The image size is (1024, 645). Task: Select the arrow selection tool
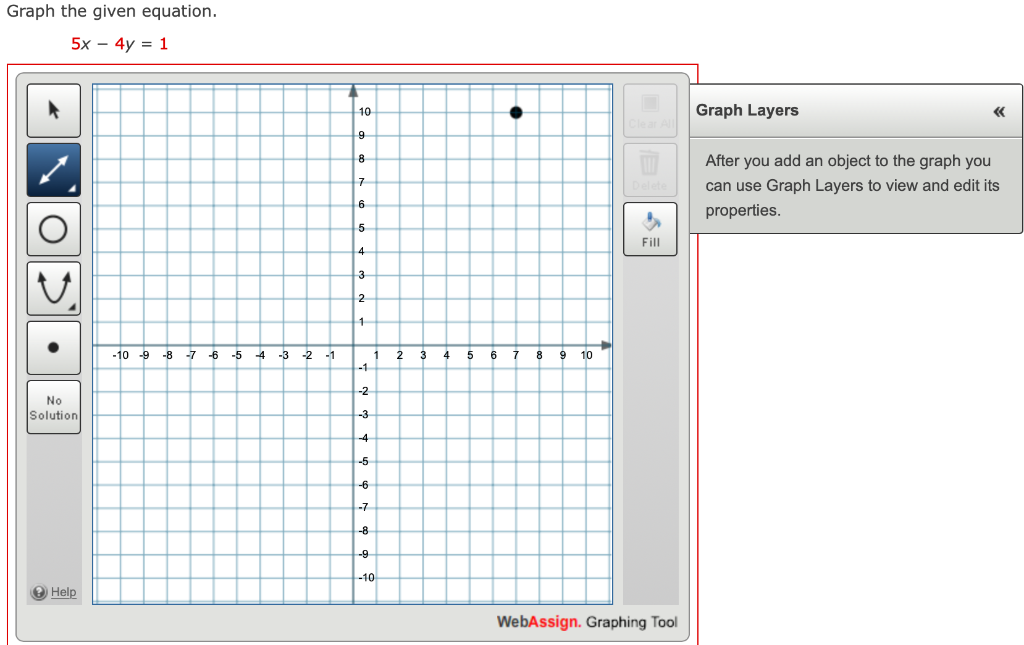(x=53, y=110)
